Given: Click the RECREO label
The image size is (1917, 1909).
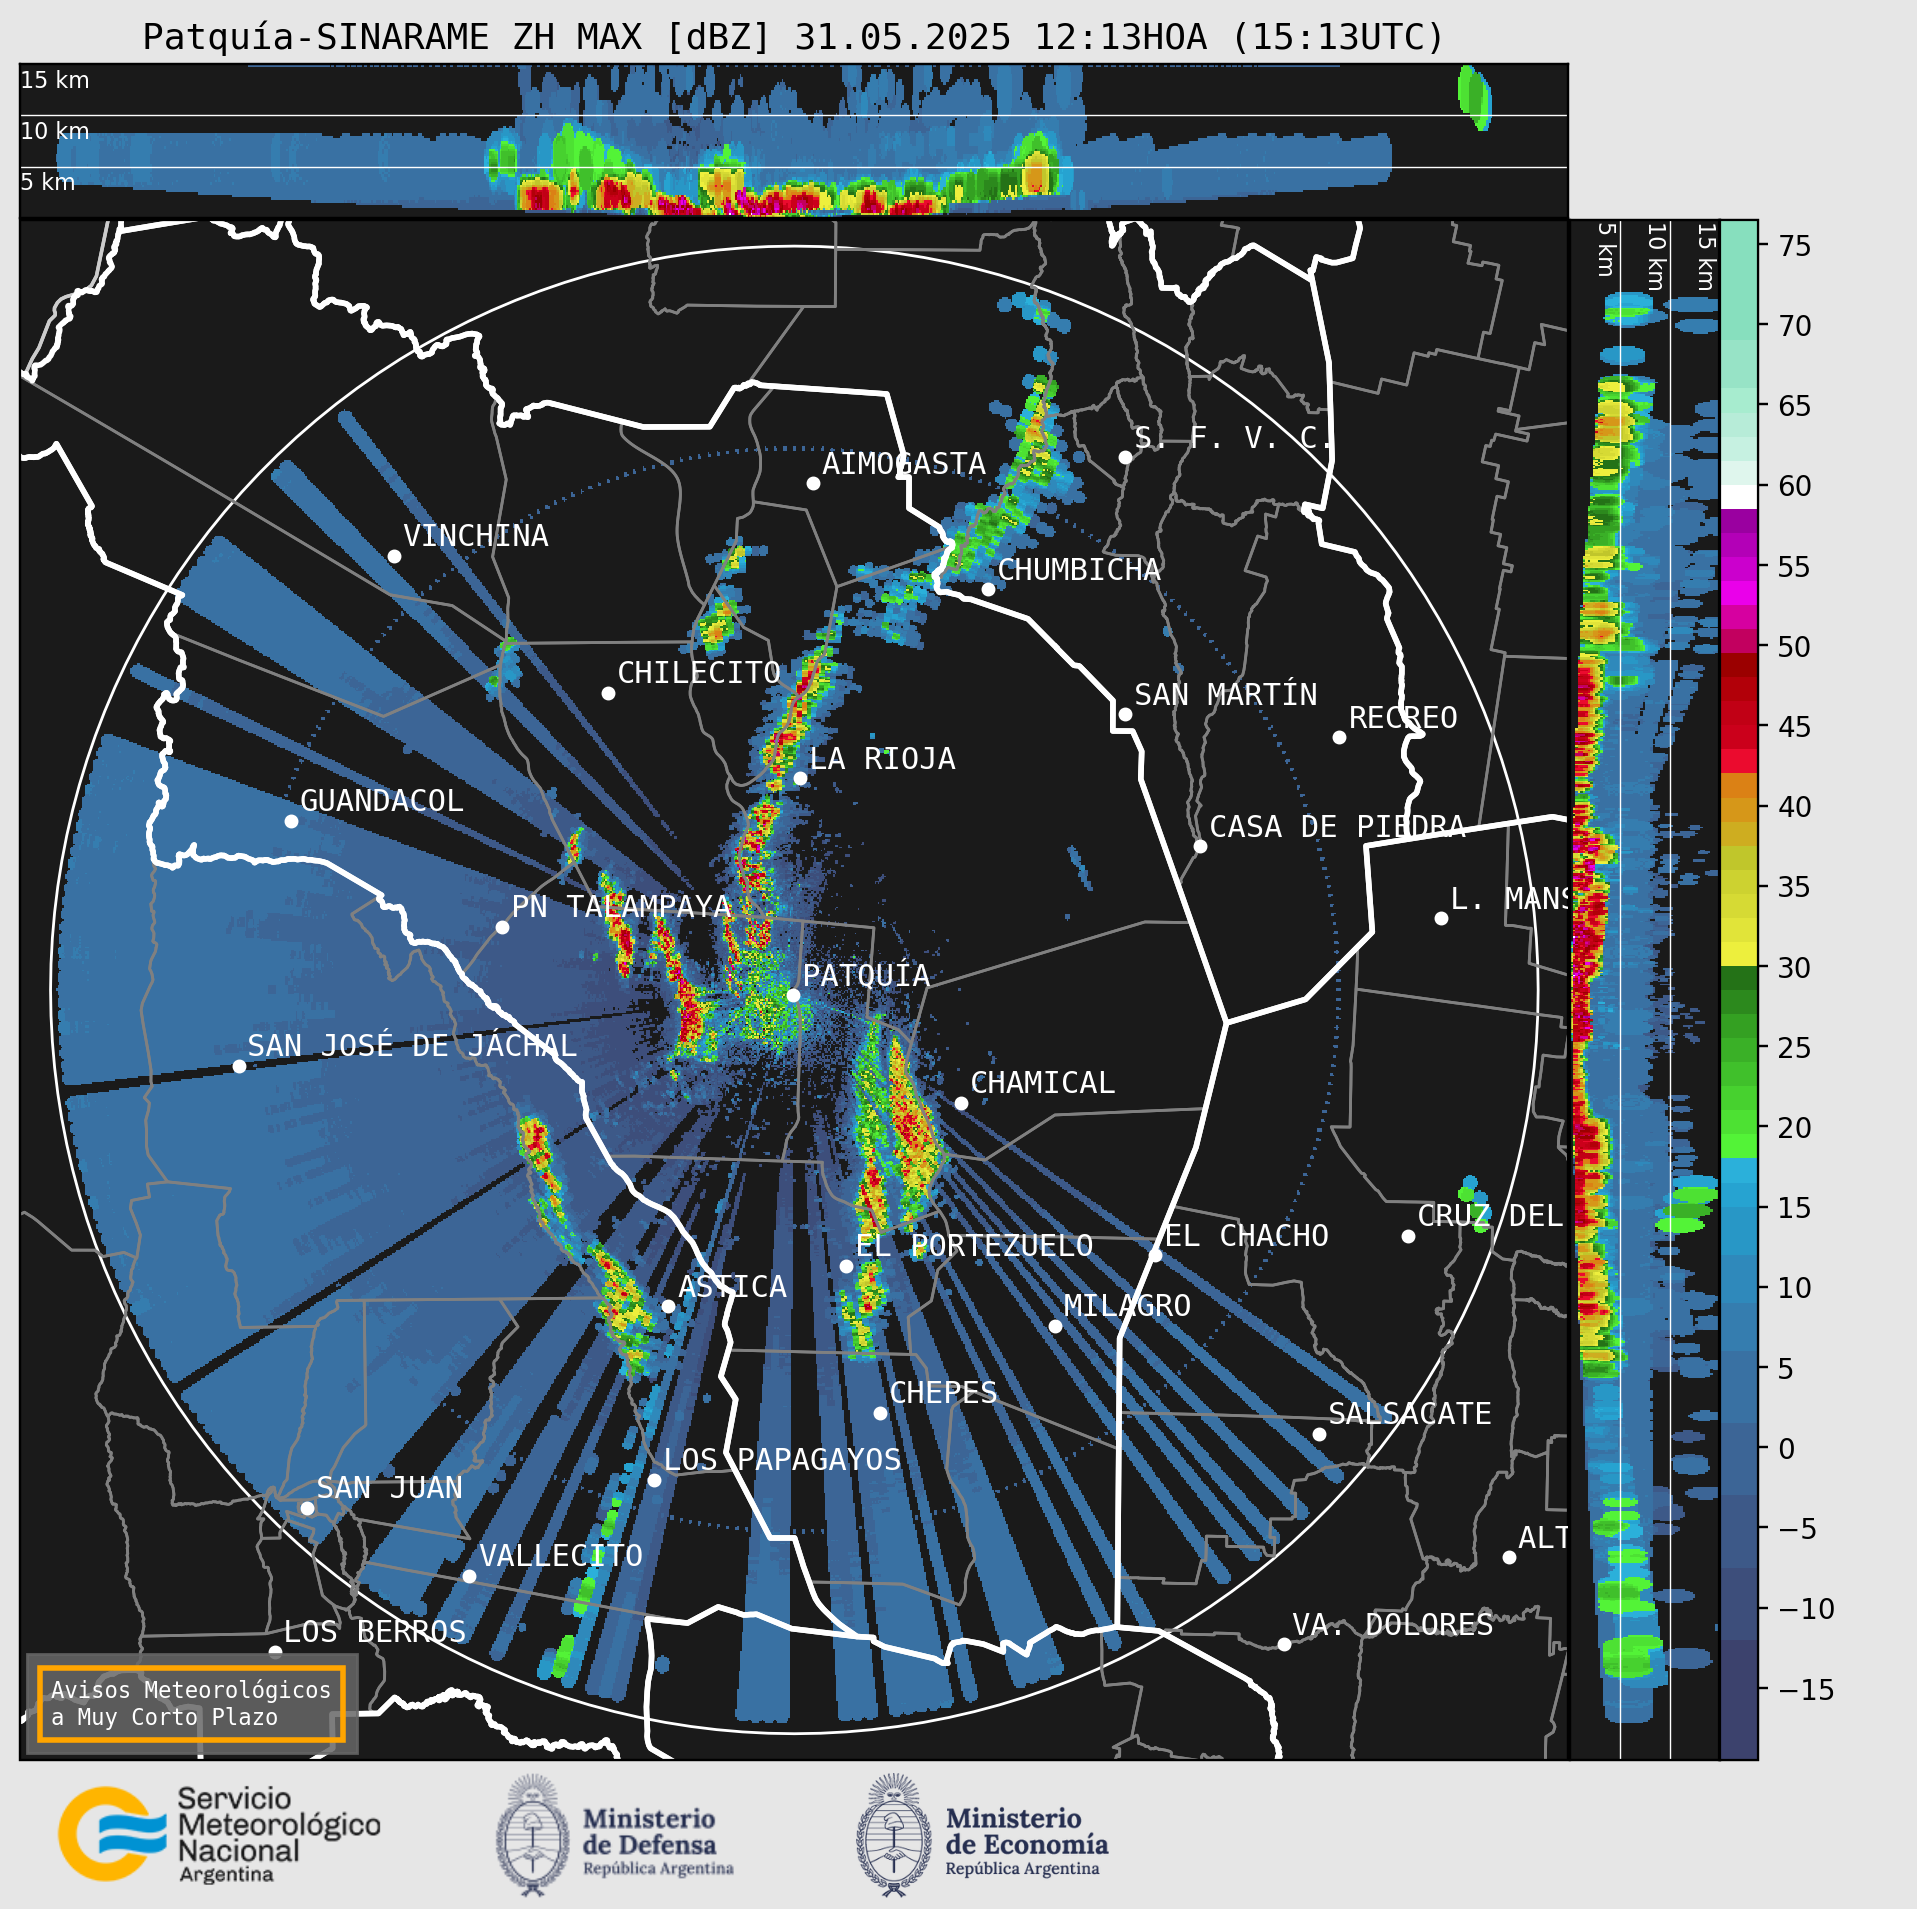Looking at the screenshot, I should [x=1403, y=718].
